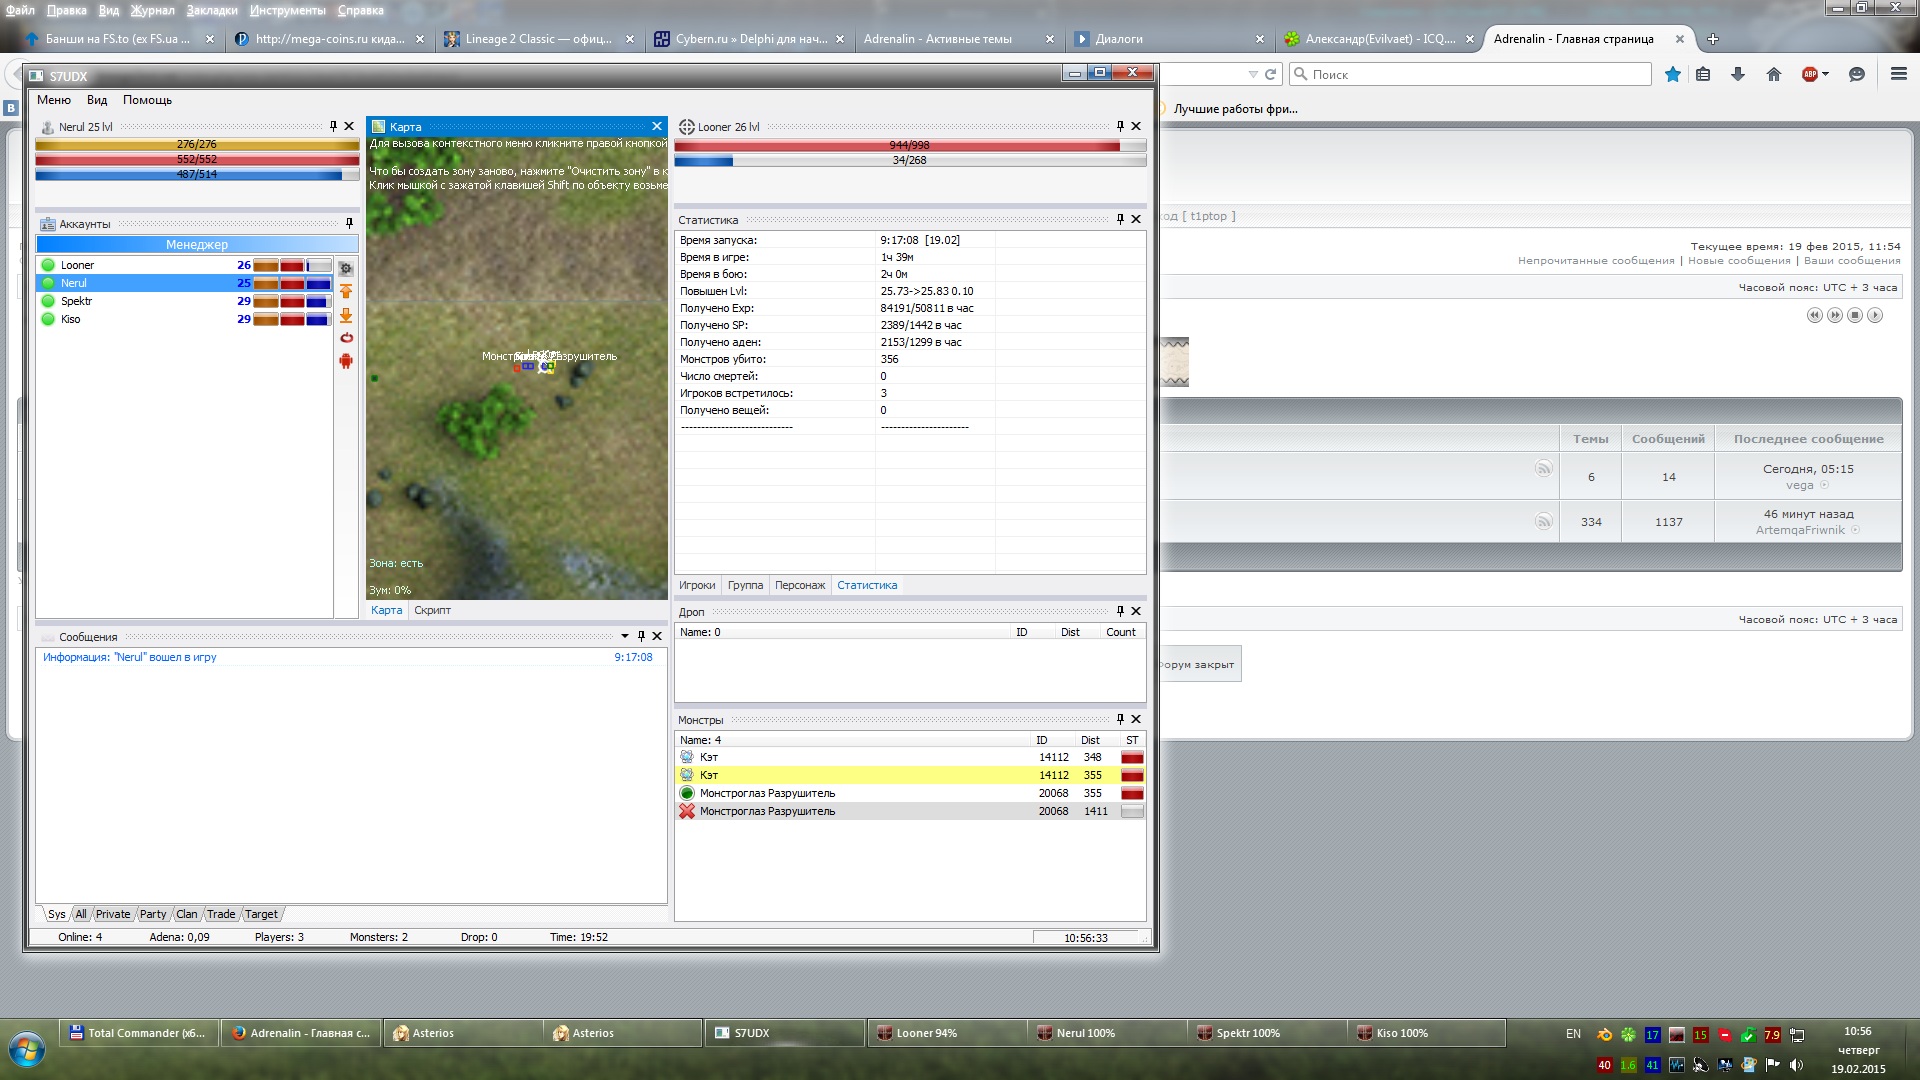
Task: Pin the Looner 26 lvl target panel
Action: (x=1120, y=126)
